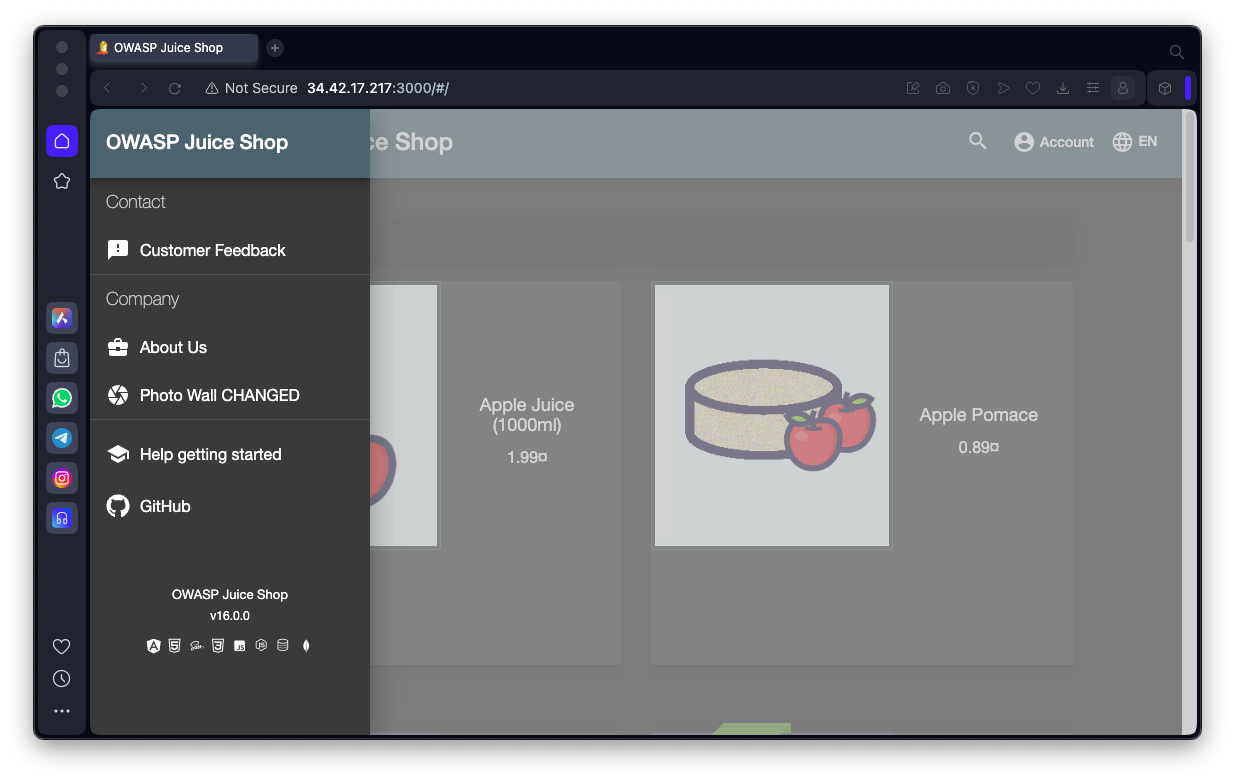The image size is (1235, 781).
Task: Open the shopping bag sidebar icon
Action: pyautogui.click(x=62, y=358)
